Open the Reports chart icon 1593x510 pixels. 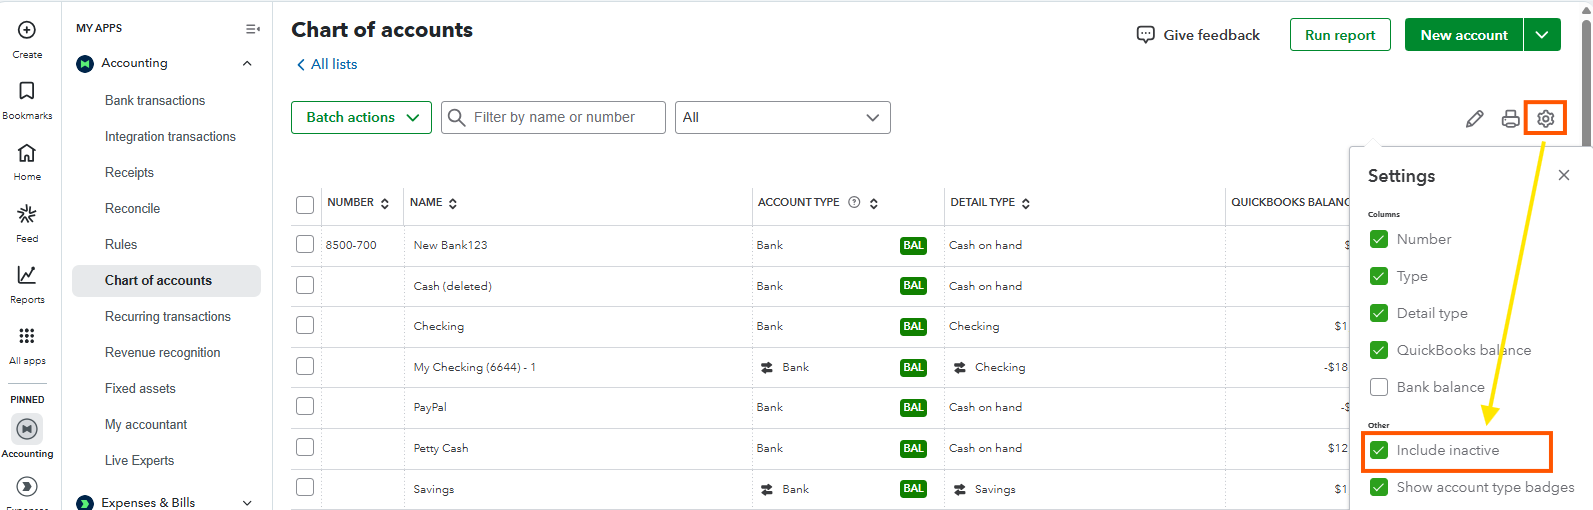[x=27, y=275]
